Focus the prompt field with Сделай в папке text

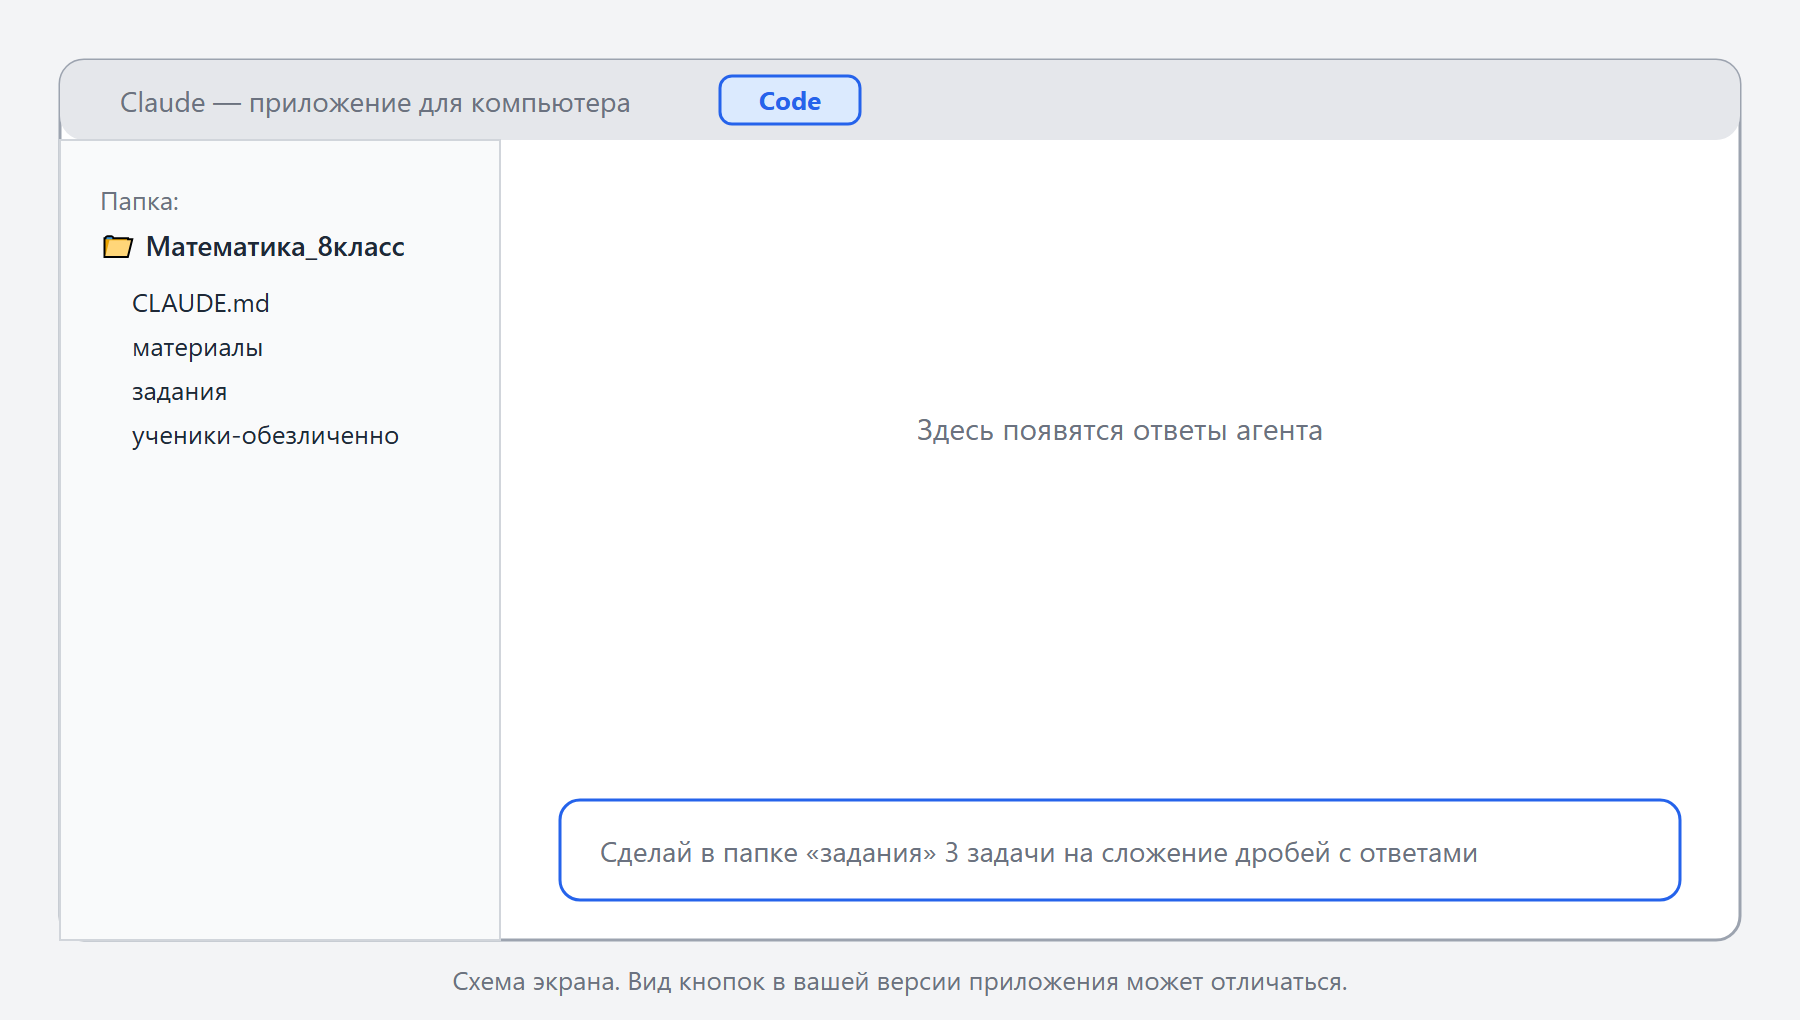pyautogui.click(x=1119, y=850)
